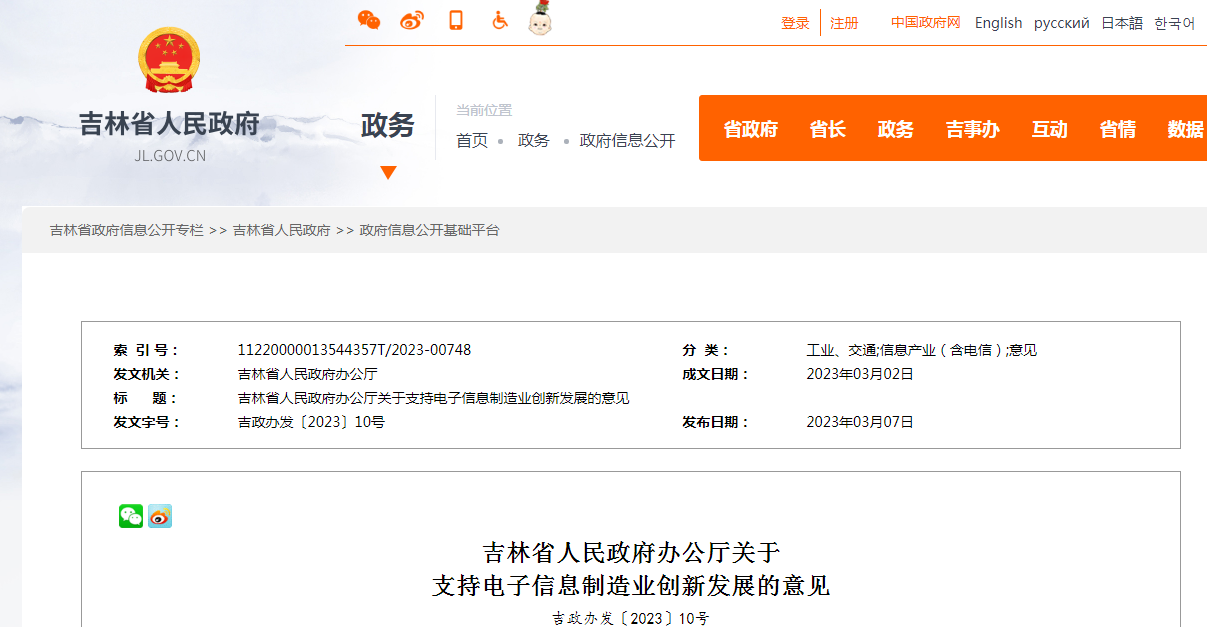Viewport: 1207px width, 627px height.
Task: Share article via green WeChat icon
Action: tap(131, 516)
